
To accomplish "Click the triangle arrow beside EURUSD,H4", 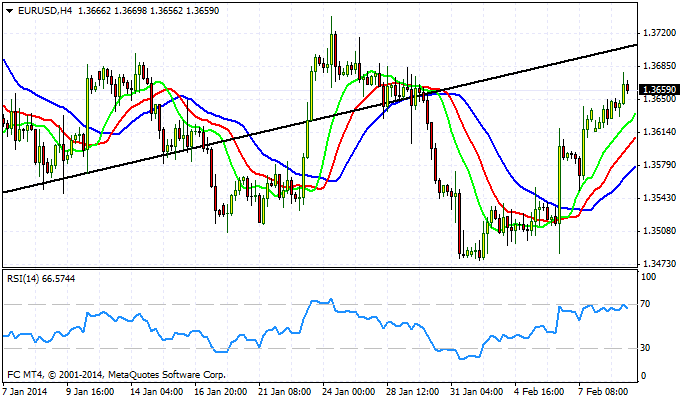I will pos(10,11).
